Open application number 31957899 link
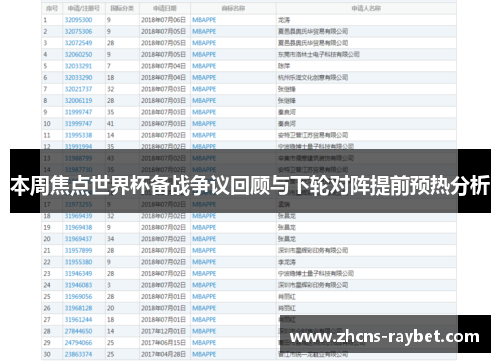 point(78,251)
